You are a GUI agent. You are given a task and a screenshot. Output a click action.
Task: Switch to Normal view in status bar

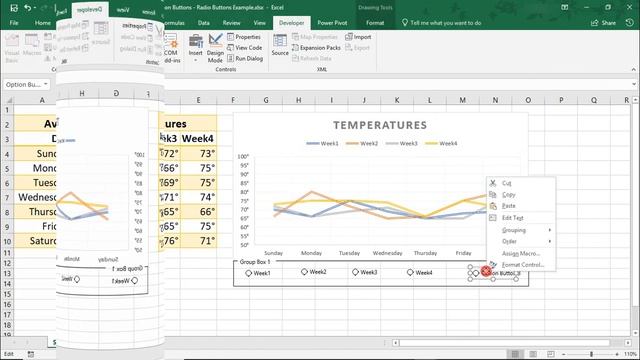coord(515,354)
